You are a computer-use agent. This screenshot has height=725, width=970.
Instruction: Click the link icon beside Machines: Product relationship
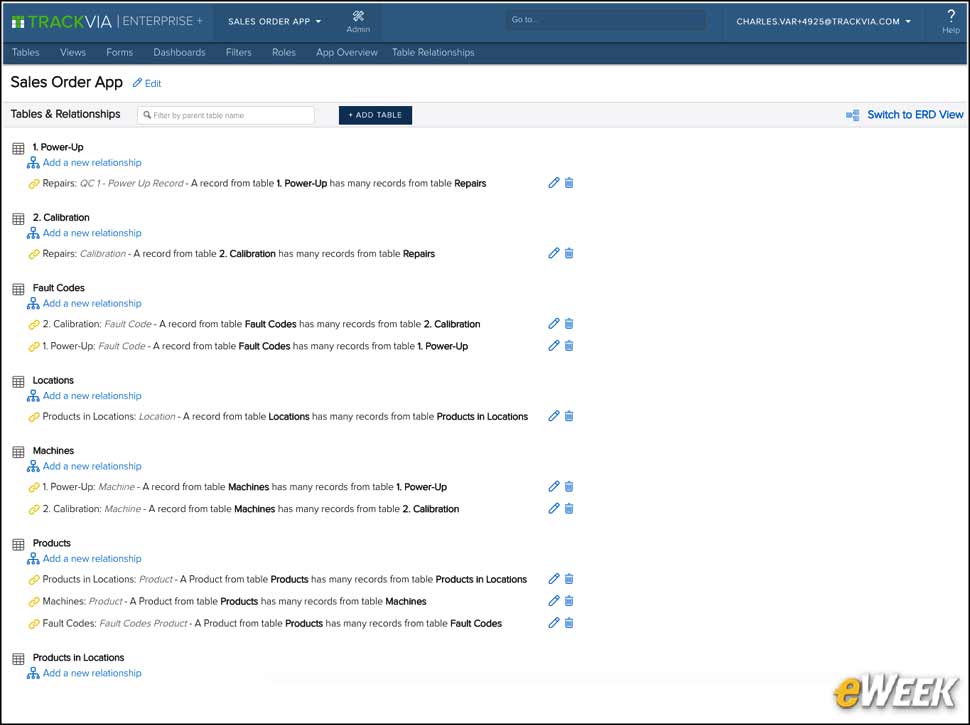coord(34,602)
